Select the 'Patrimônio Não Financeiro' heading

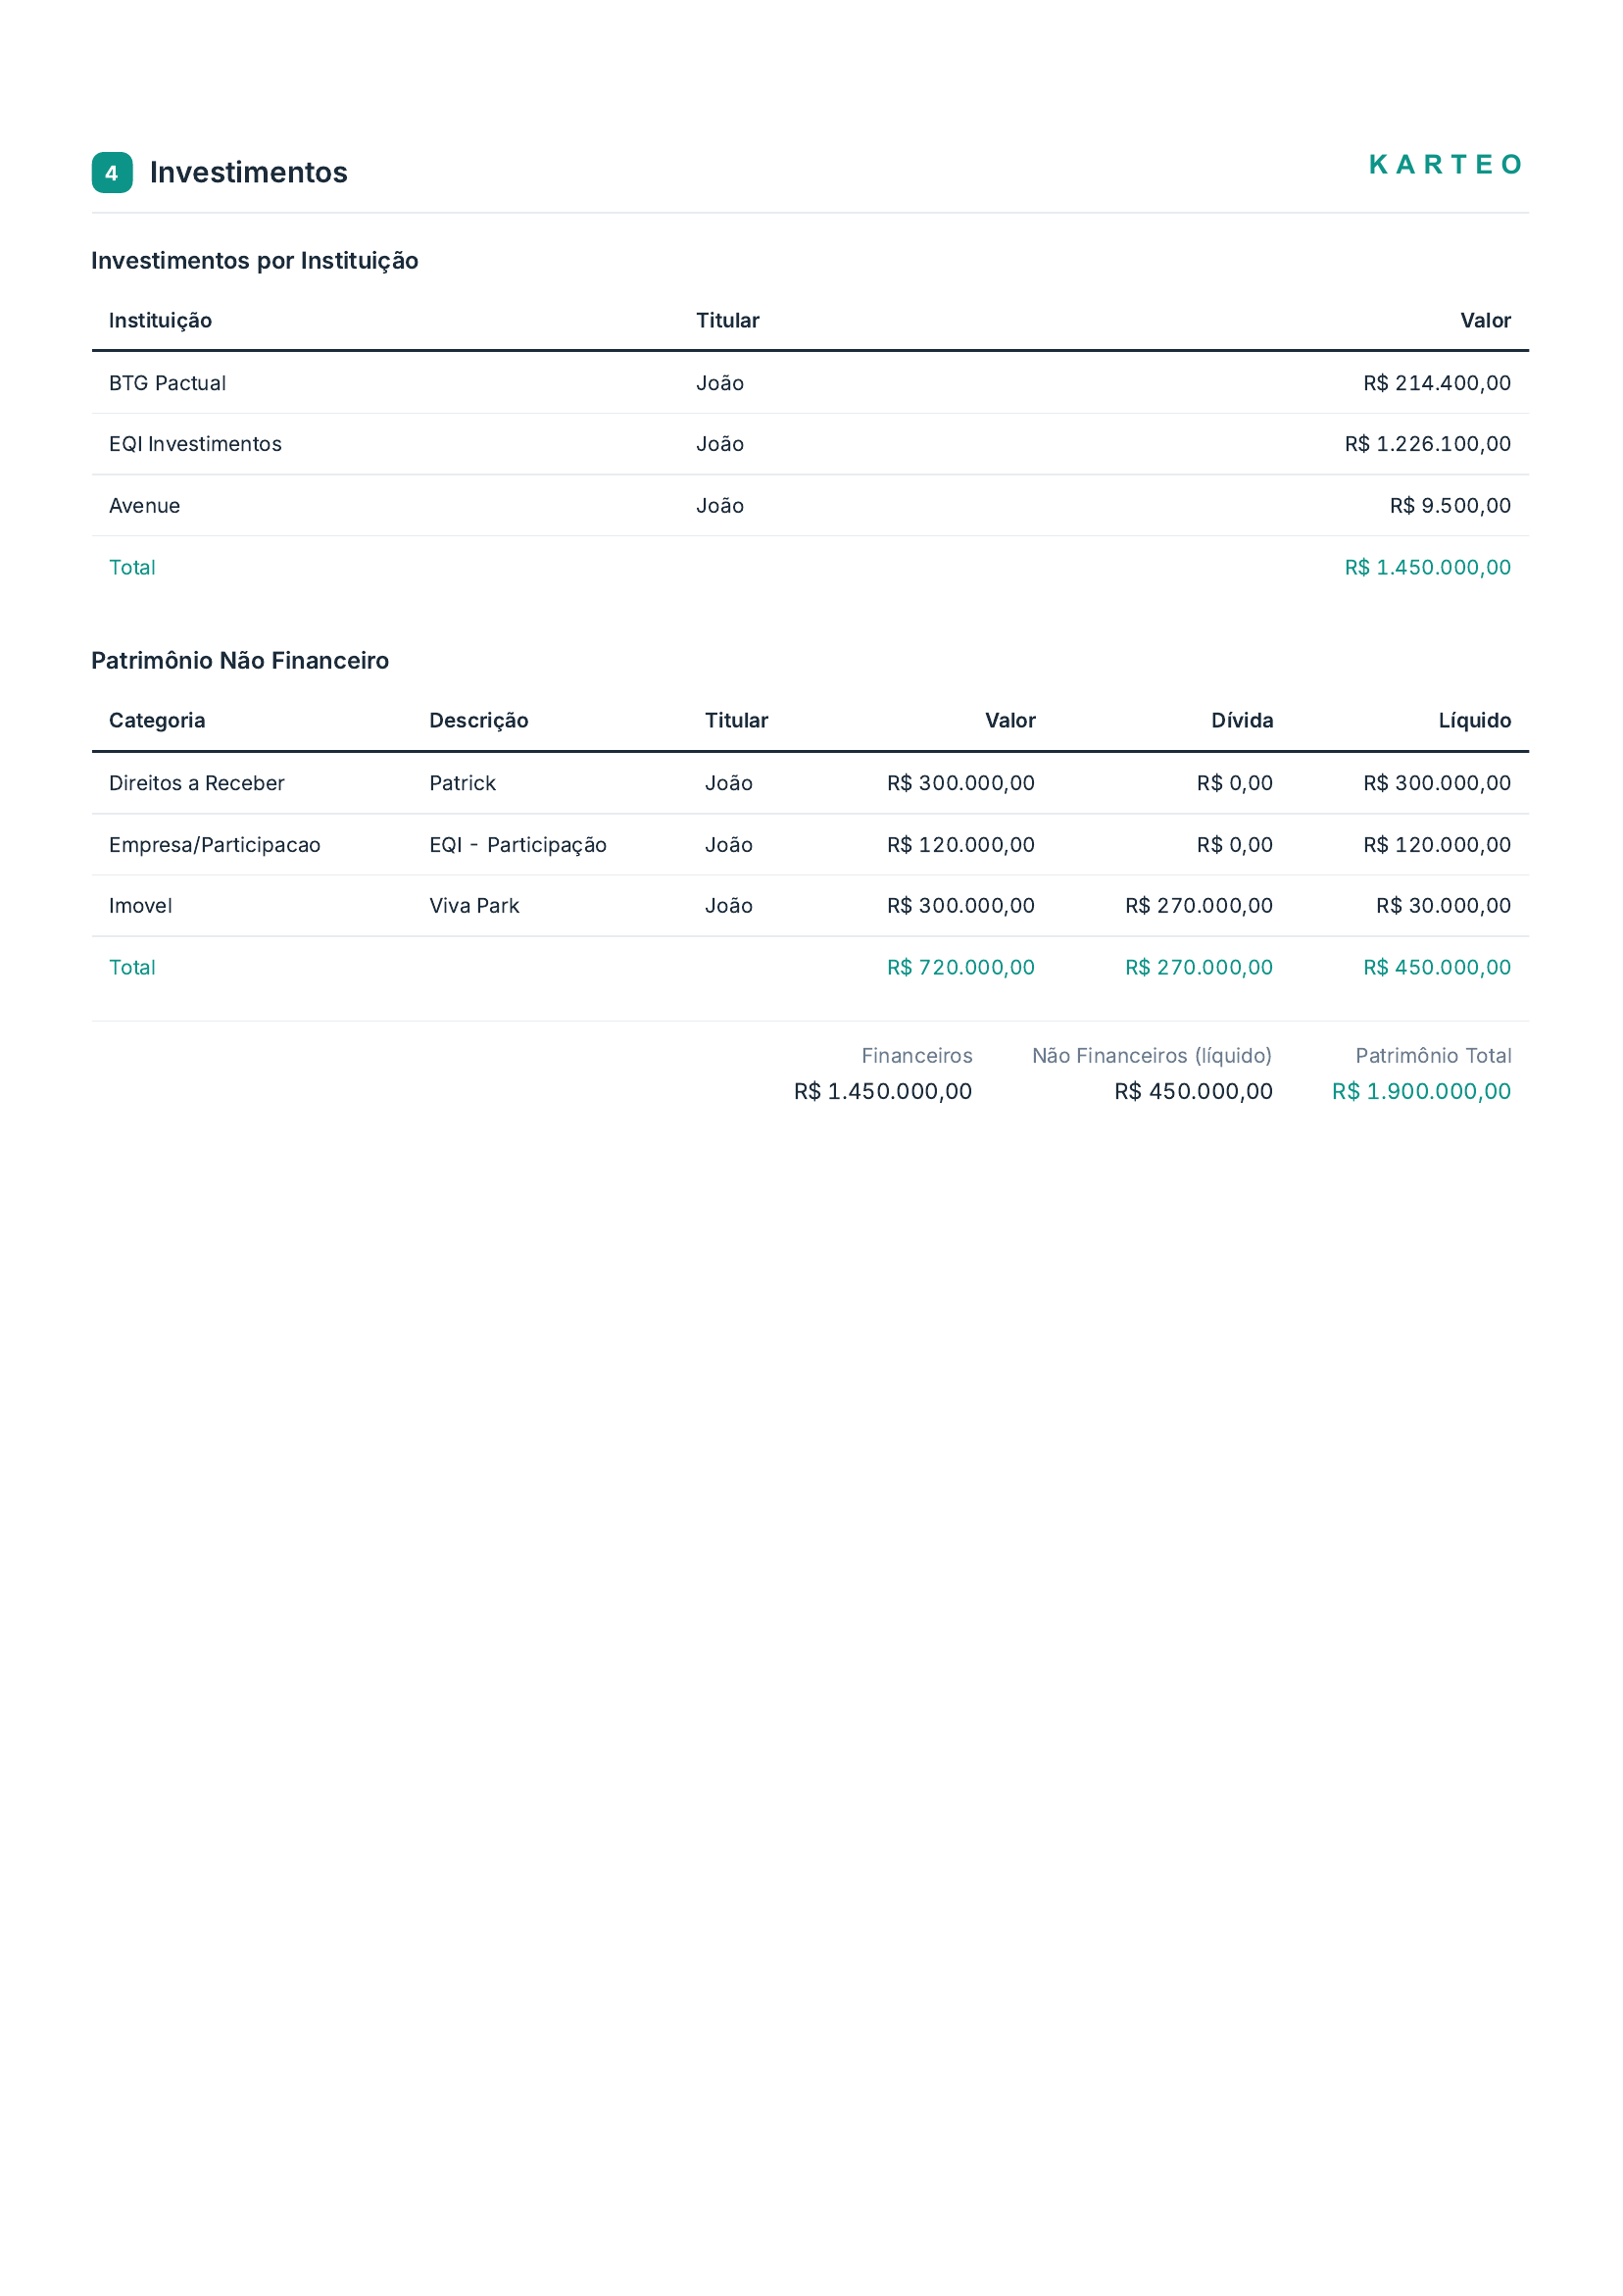coord(240,660)
